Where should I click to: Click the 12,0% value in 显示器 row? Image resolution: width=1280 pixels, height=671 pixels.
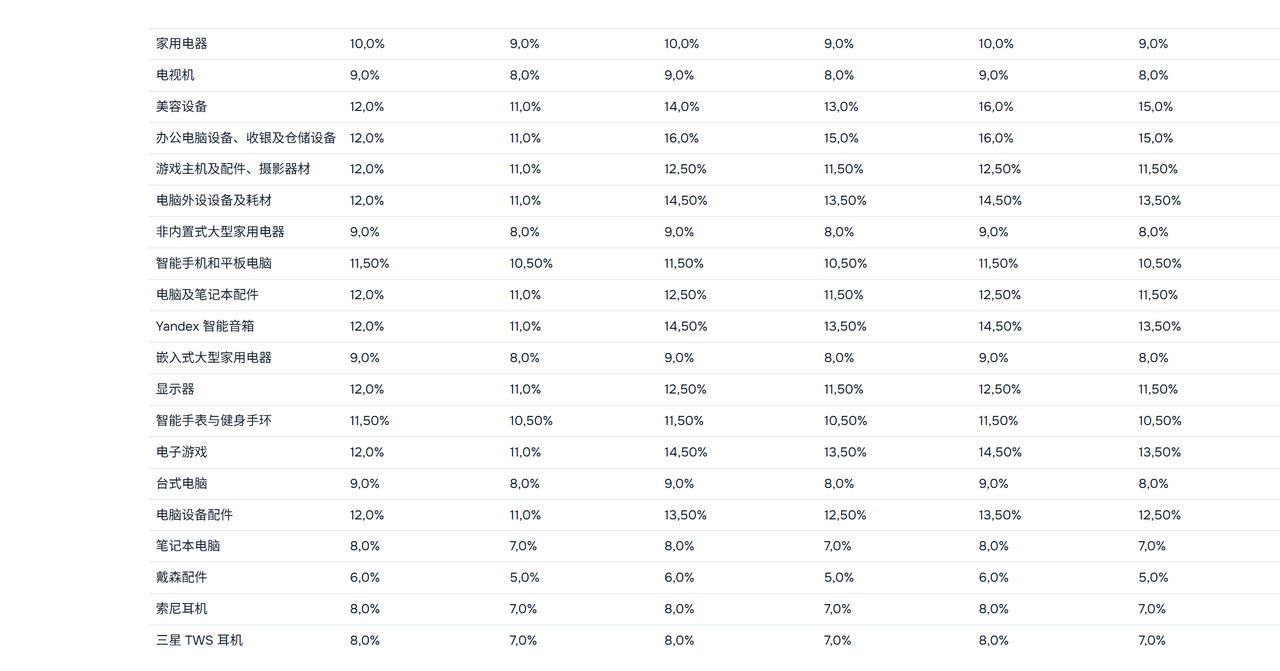(367, 389)
